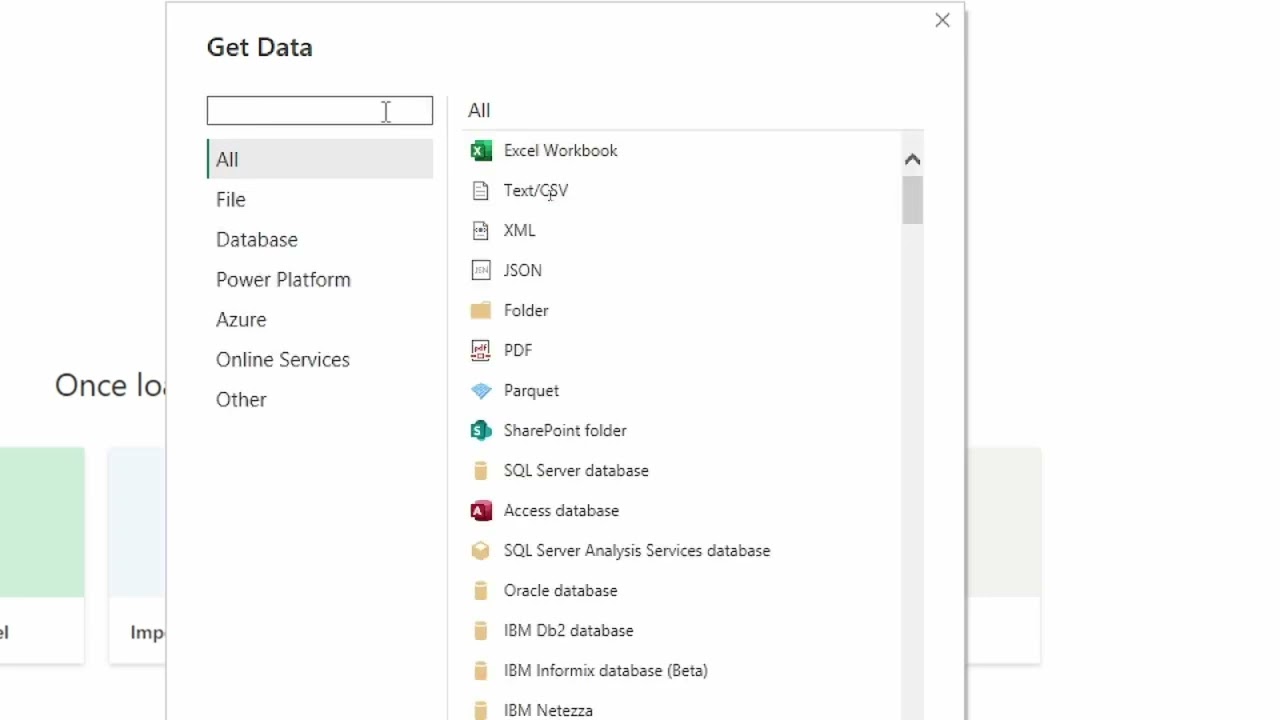This screenshot has width=1280, height=720.
Task: Select SQL Server database label
Action: [576, 471]
